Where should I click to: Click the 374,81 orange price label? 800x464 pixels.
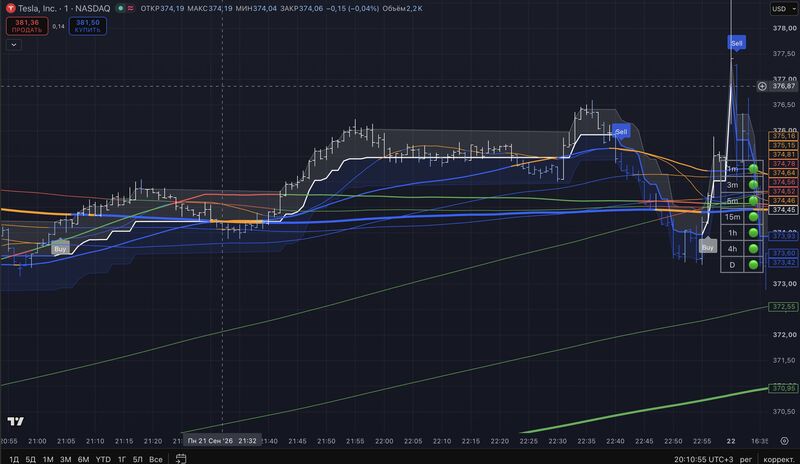tap(783, 154)
